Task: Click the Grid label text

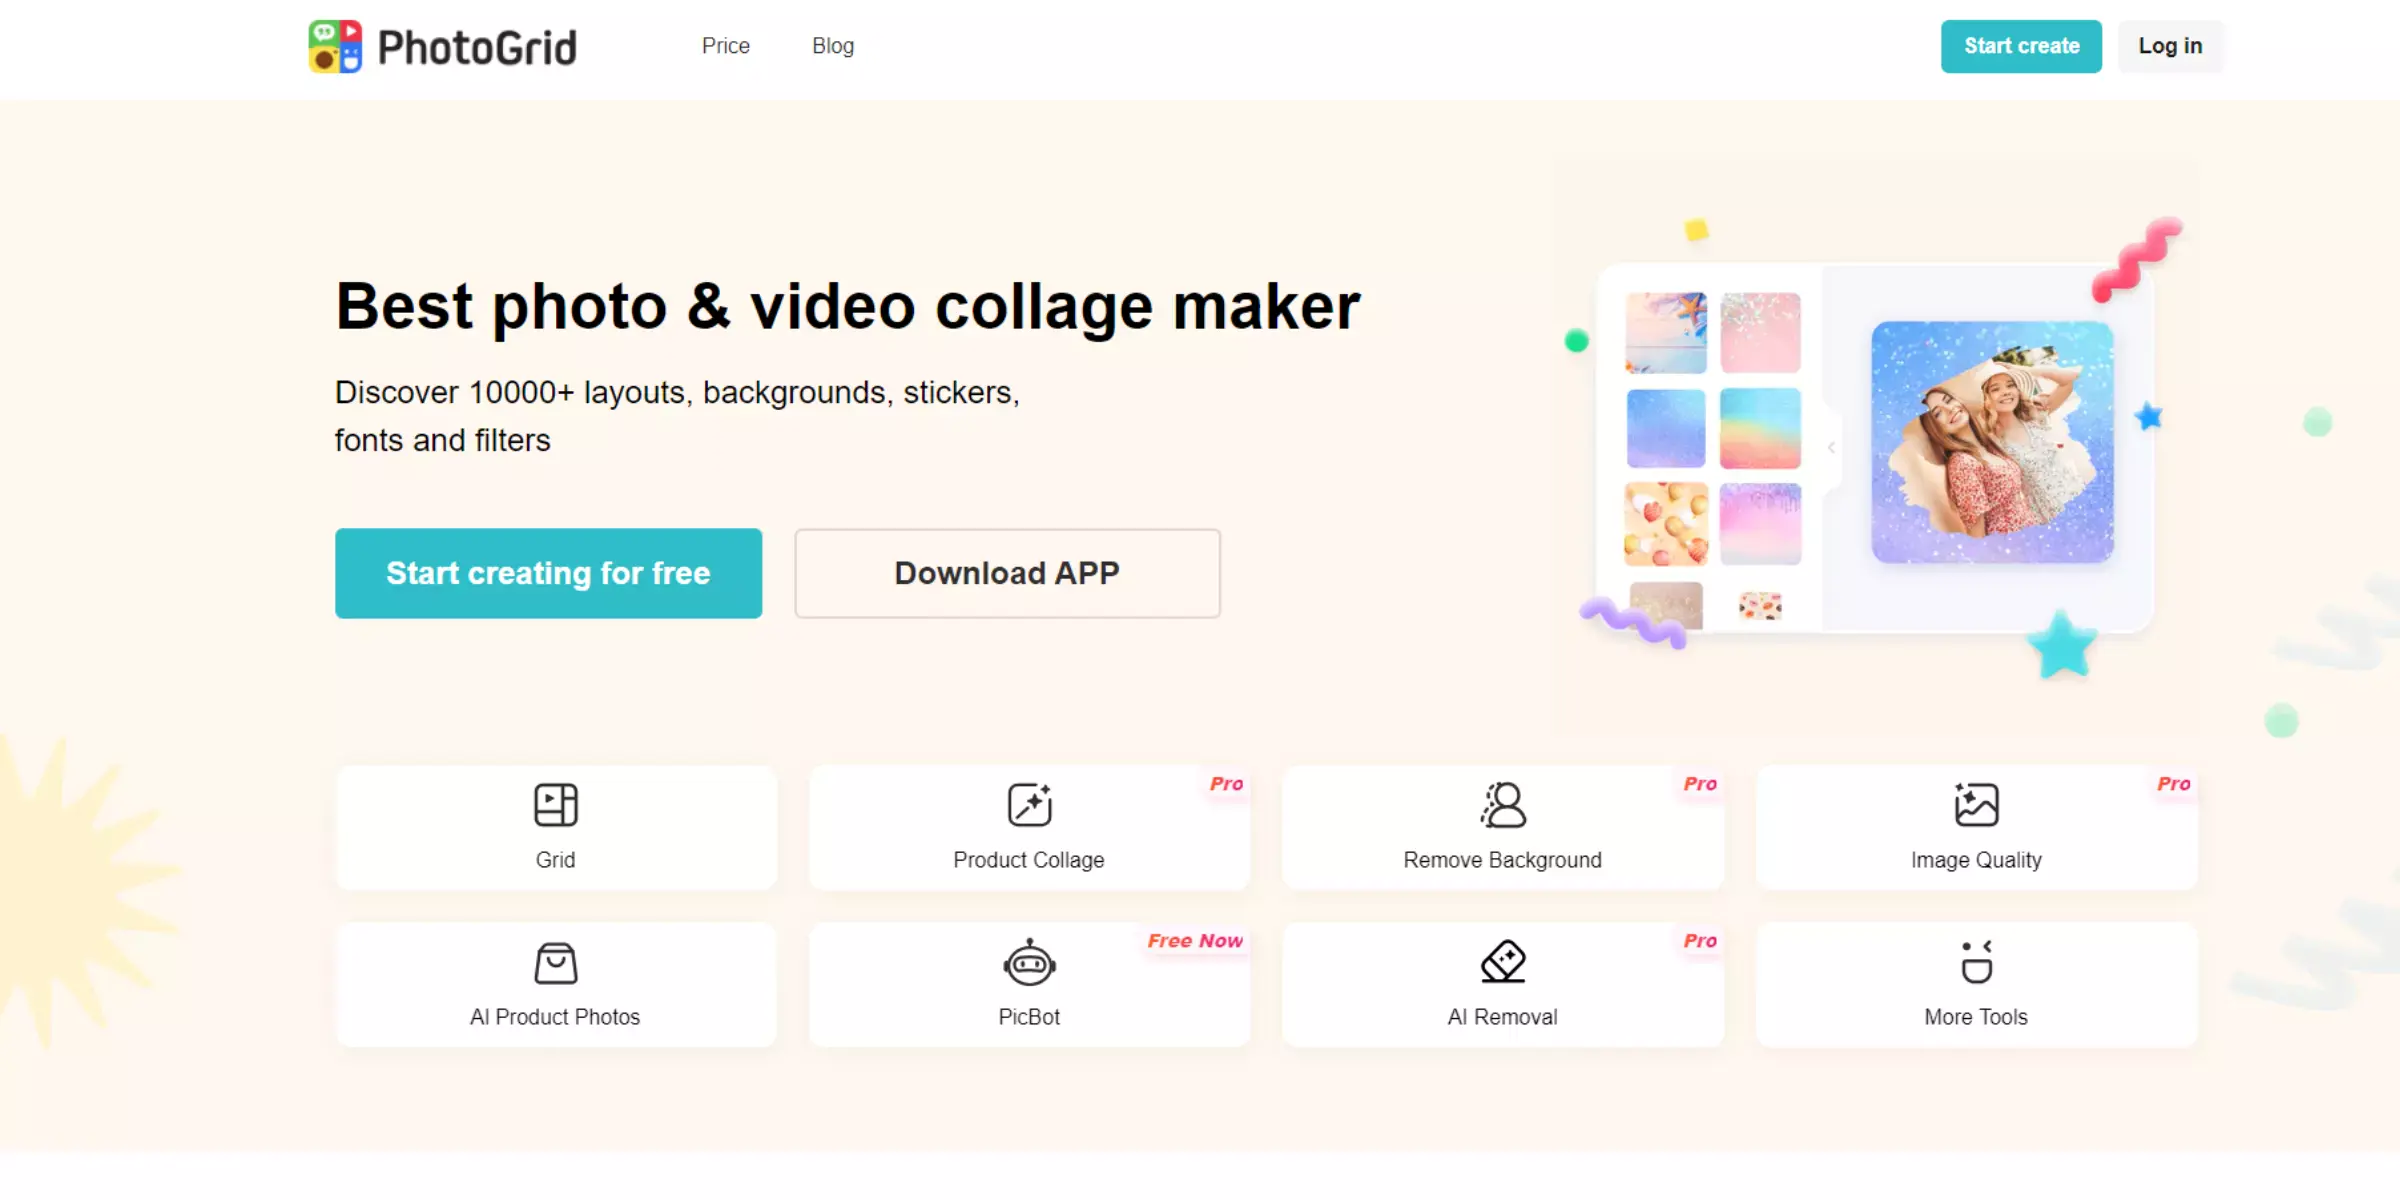Action: (555, 860)
